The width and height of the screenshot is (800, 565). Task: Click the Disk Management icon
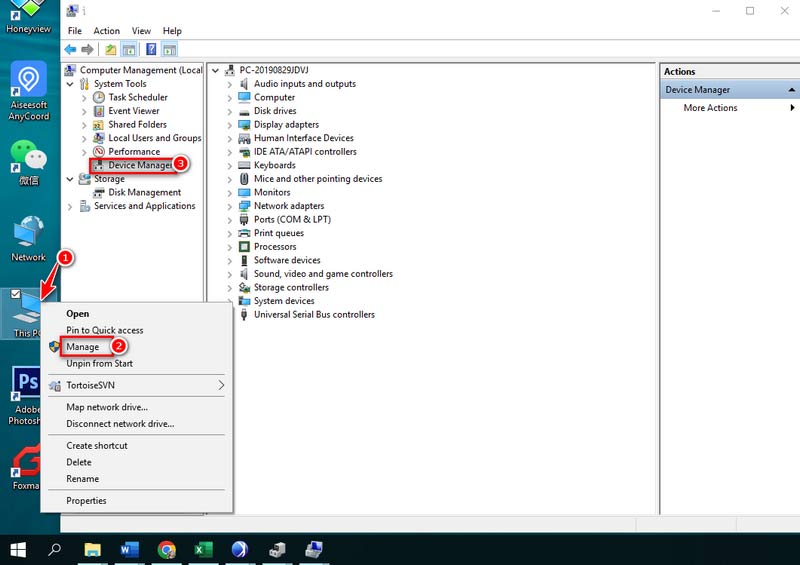click(x=99, y=192)
